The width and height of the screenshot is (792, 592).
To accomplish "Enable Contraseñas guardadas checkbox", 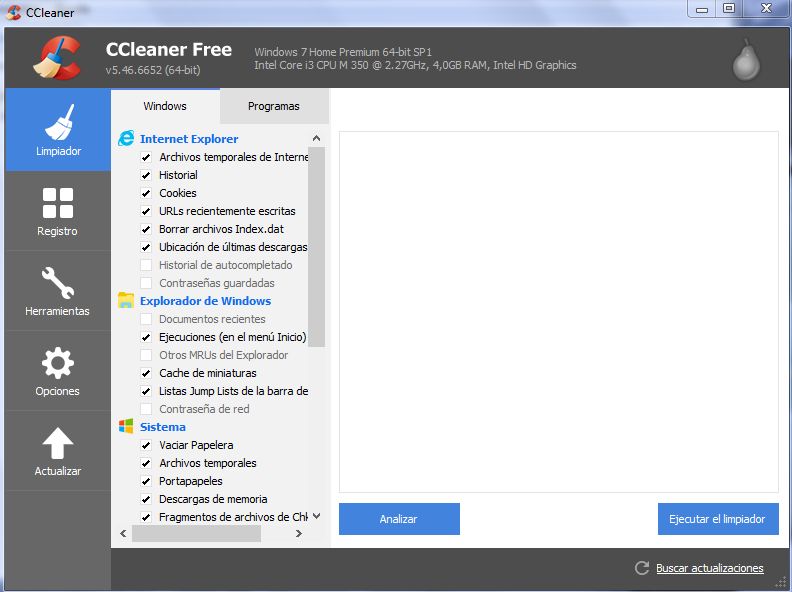I will [146, 283].
